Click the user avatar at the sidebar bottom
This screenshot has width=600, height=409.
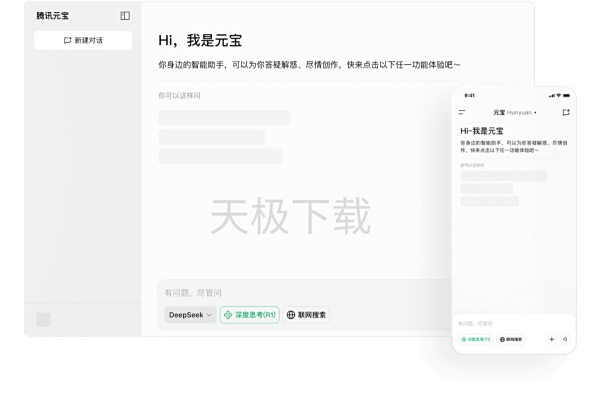43,319
